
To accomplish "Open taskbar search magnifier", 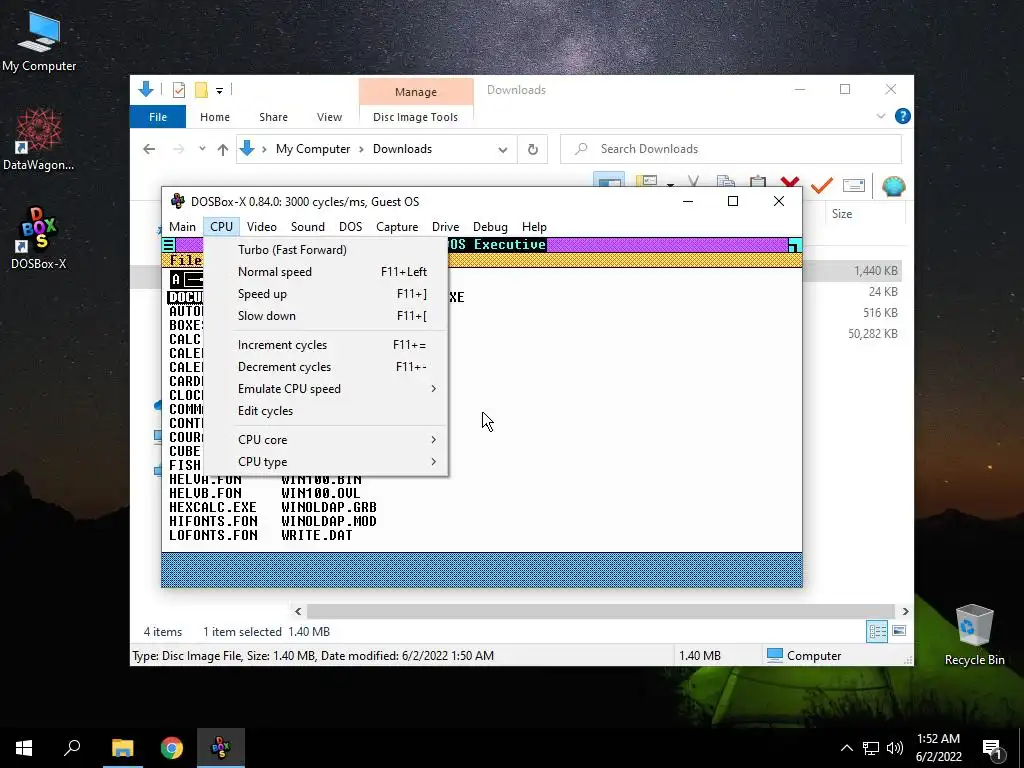I will (x=72, y=748).
